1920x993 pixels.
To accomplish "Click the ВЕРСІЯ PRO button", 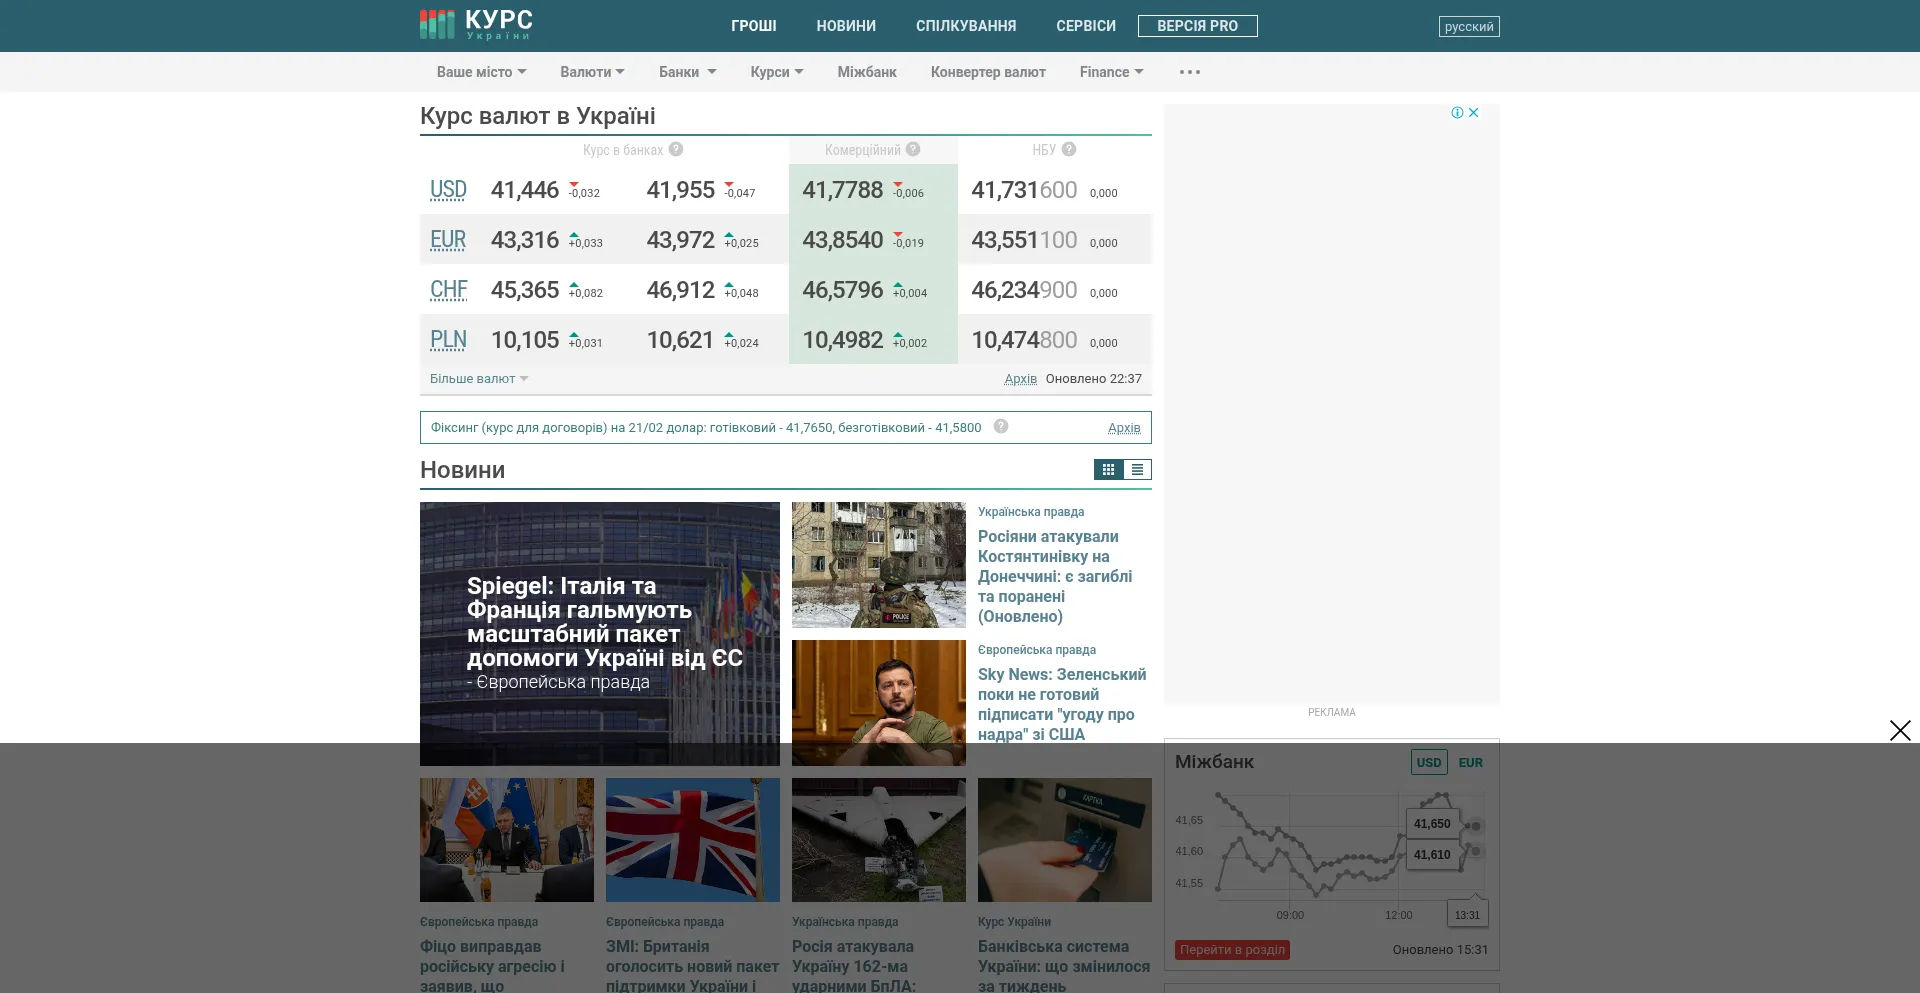I will click(1198, 26).
